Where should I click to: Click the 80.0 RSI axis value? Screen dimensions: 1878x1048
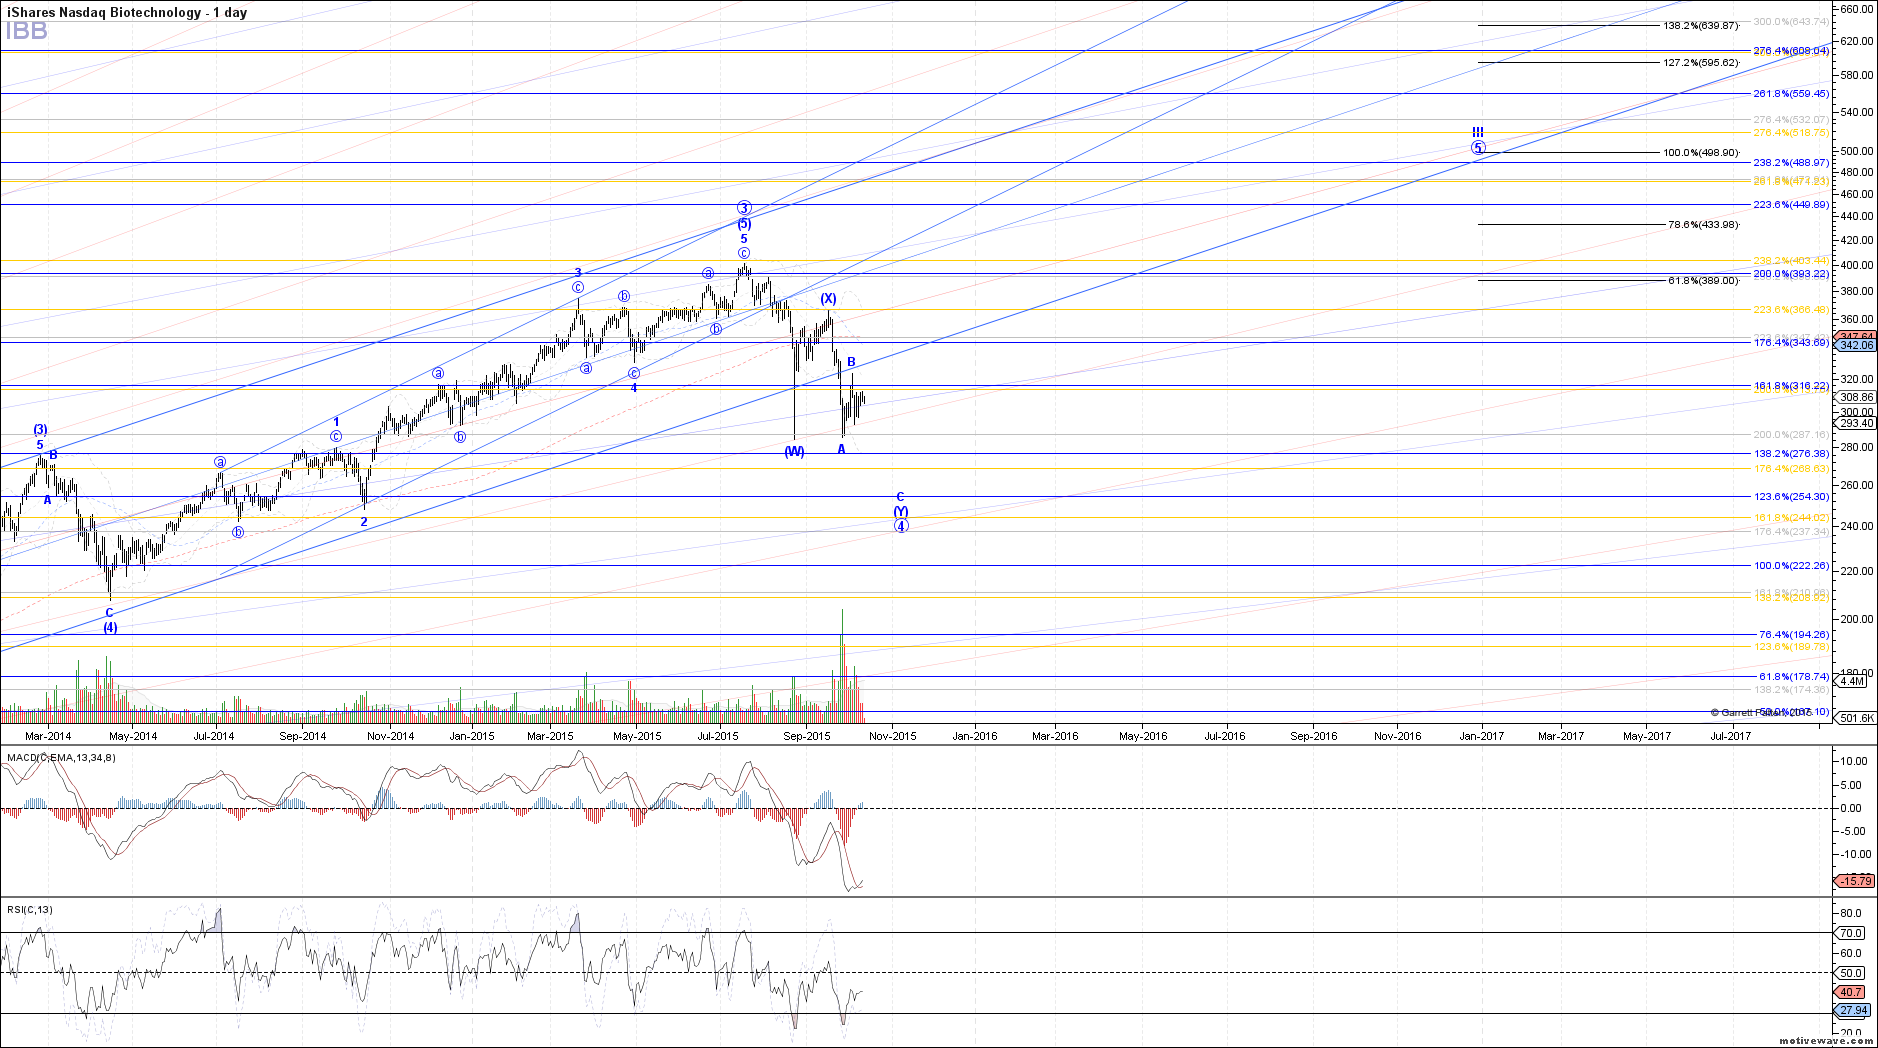click(x=1851, y=913)
